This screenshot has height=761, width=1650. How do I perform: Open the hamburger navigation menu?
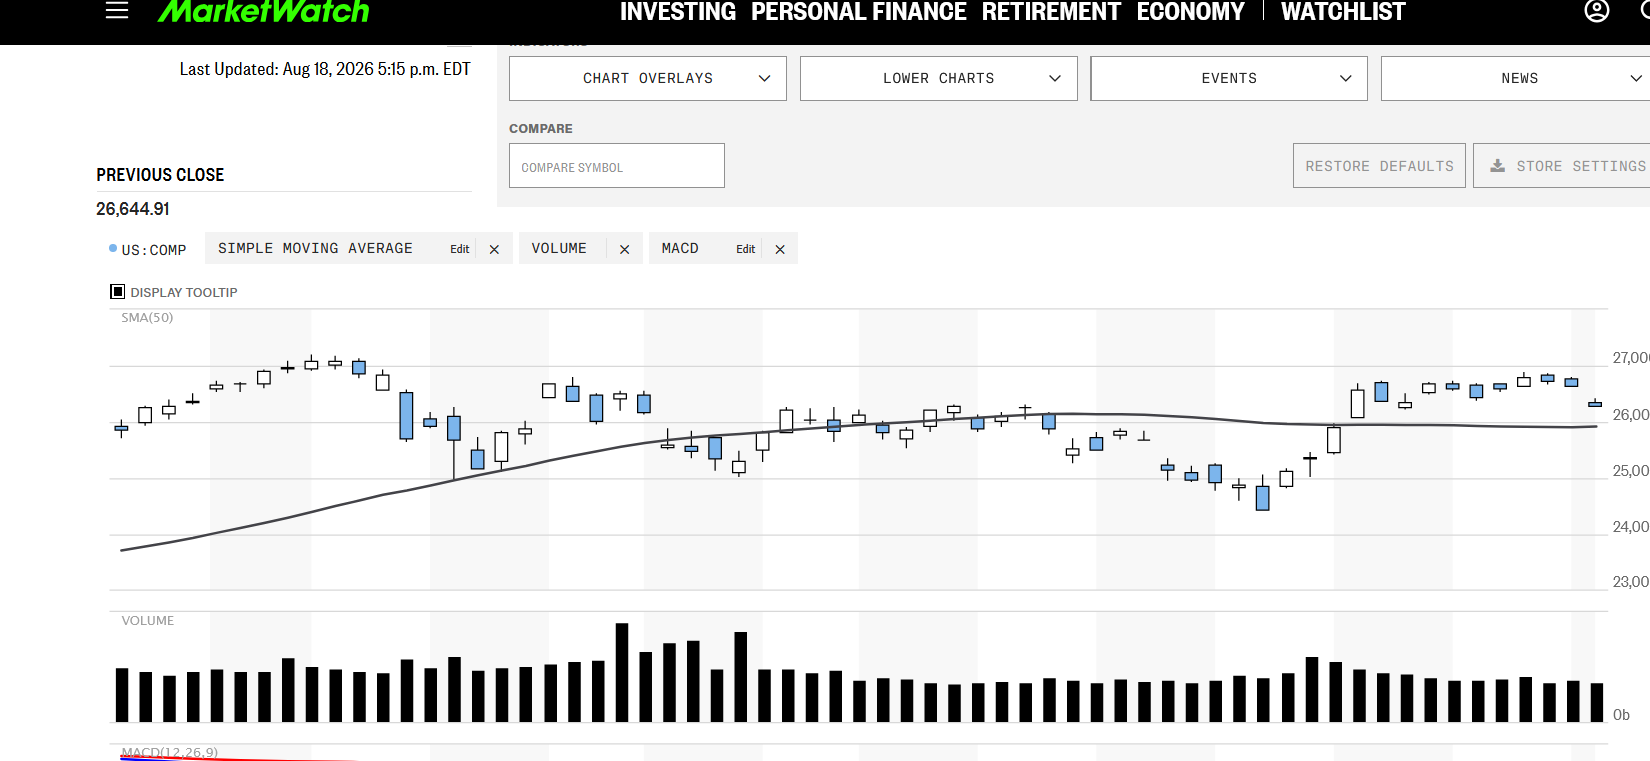pos(117,11)
